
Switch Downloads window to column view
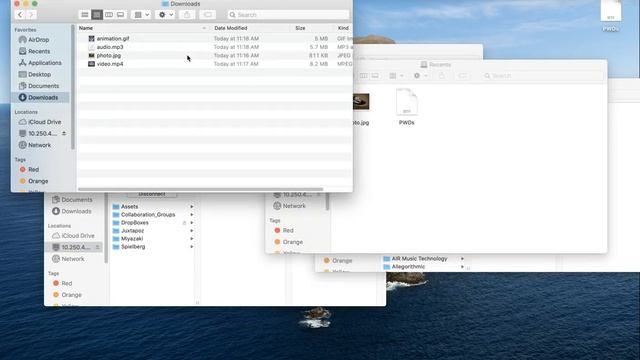coord(109,15)
